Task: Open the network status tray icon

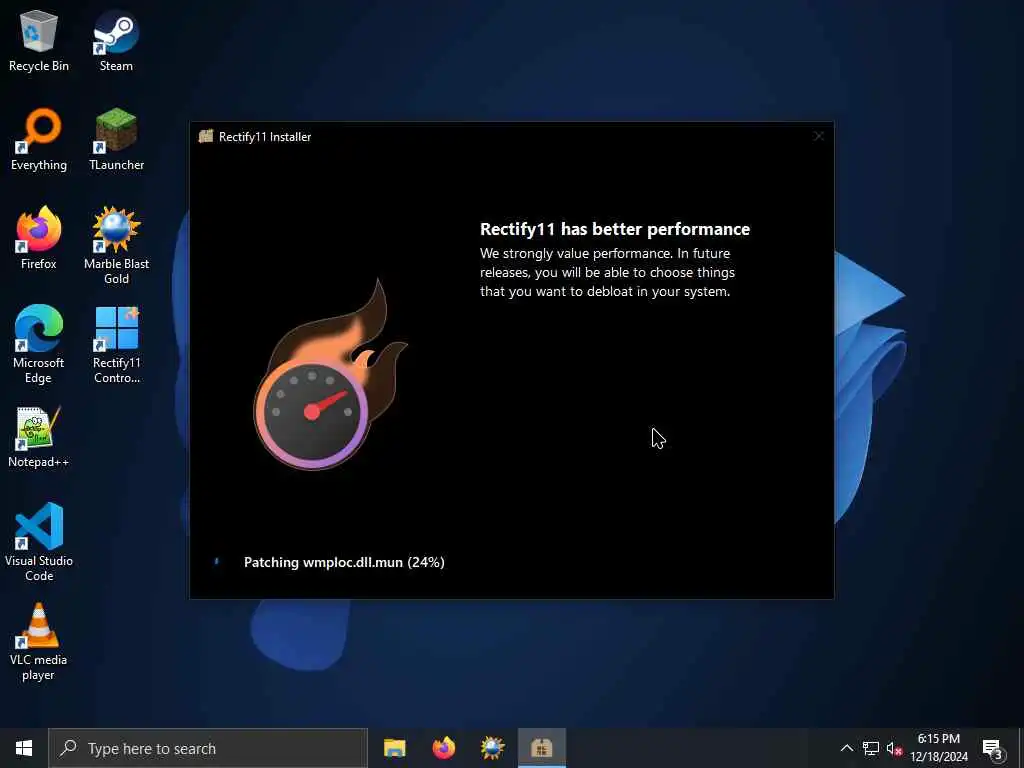Action: click(x=871, y=748)
